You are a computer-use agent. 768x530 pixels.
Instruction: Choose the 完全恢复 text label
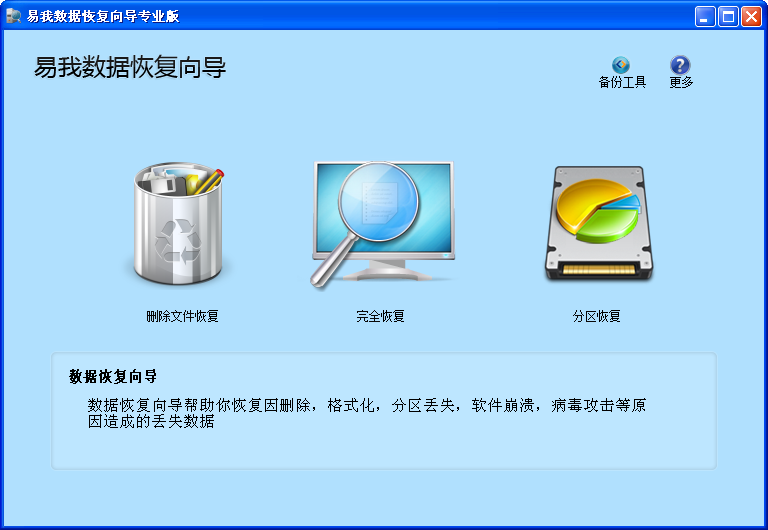point(381,316)
